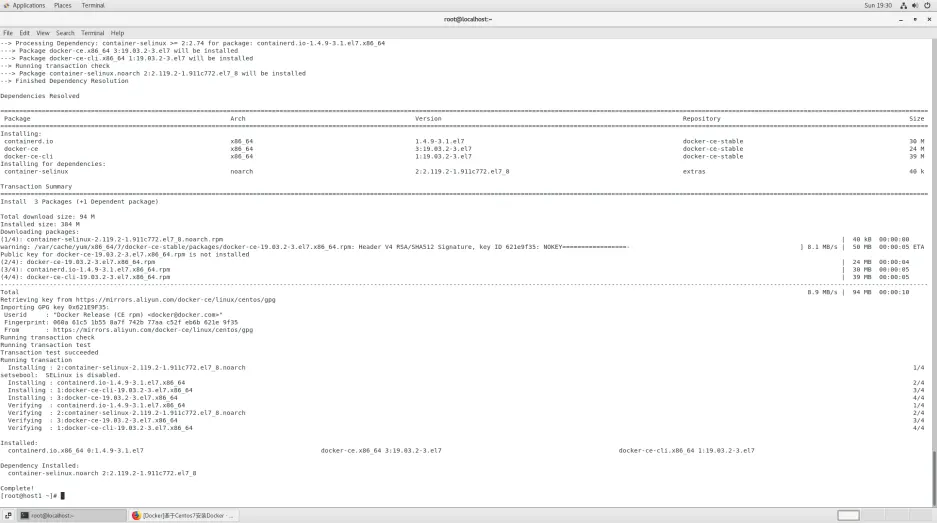Click the volume speaker icon
The height and width of the screenshot is (523, 937).
point(916,6)
